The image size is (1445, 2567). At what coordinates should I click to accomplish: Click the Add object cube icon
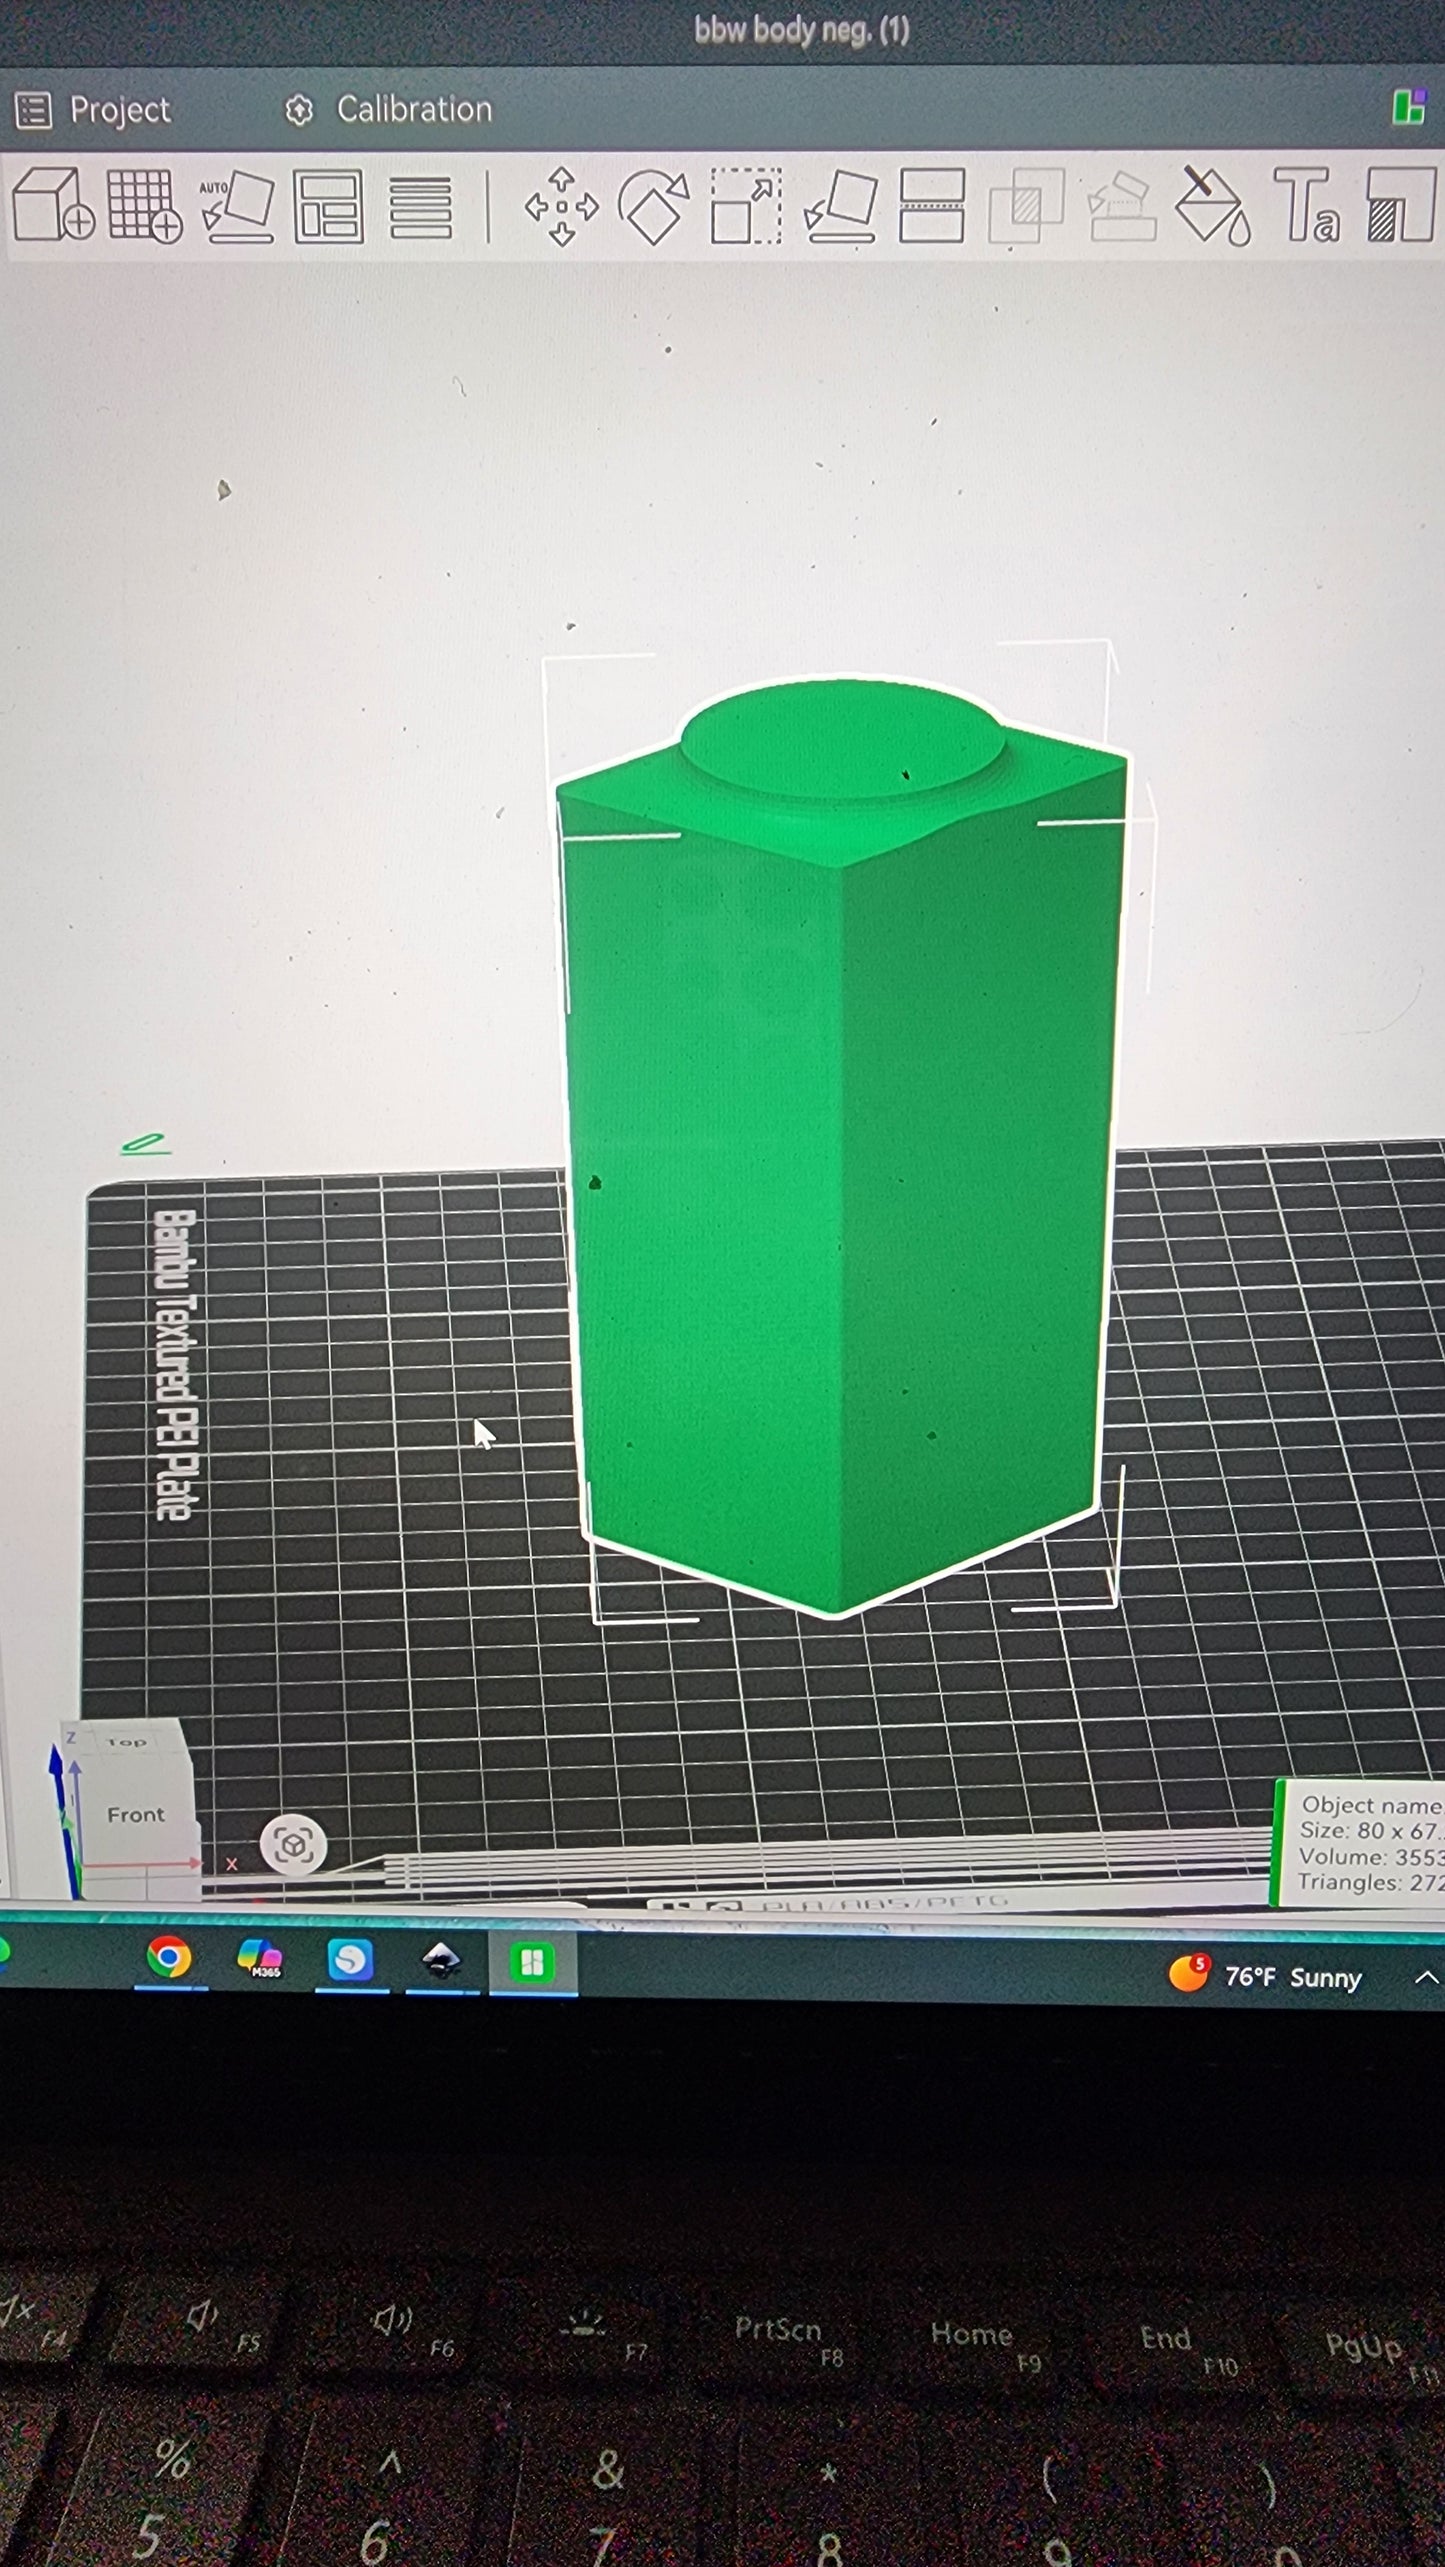coord(52,205)
